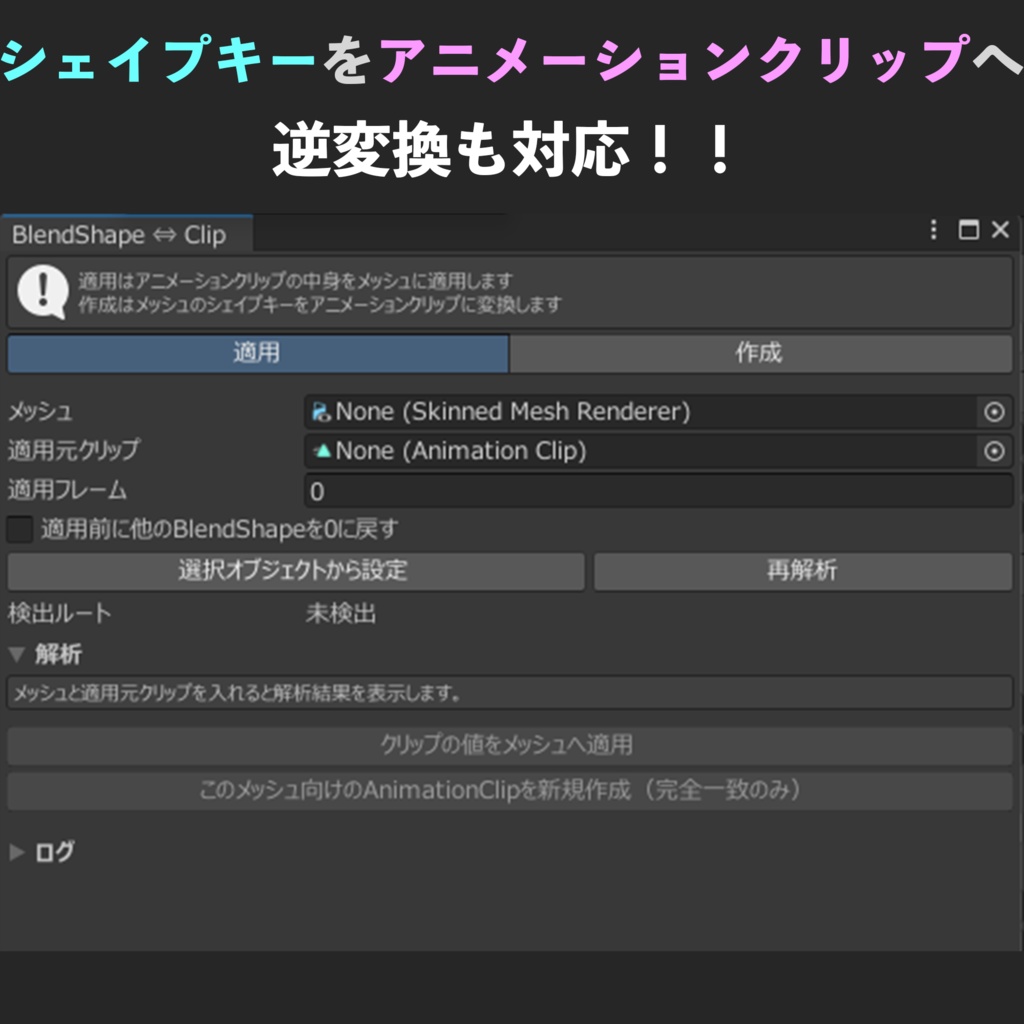Image resolution: width=1024 pixels, height=1024 pixels.
Task: Click the Skinned Mesh Renderer type icon
Action: (321, 411)
